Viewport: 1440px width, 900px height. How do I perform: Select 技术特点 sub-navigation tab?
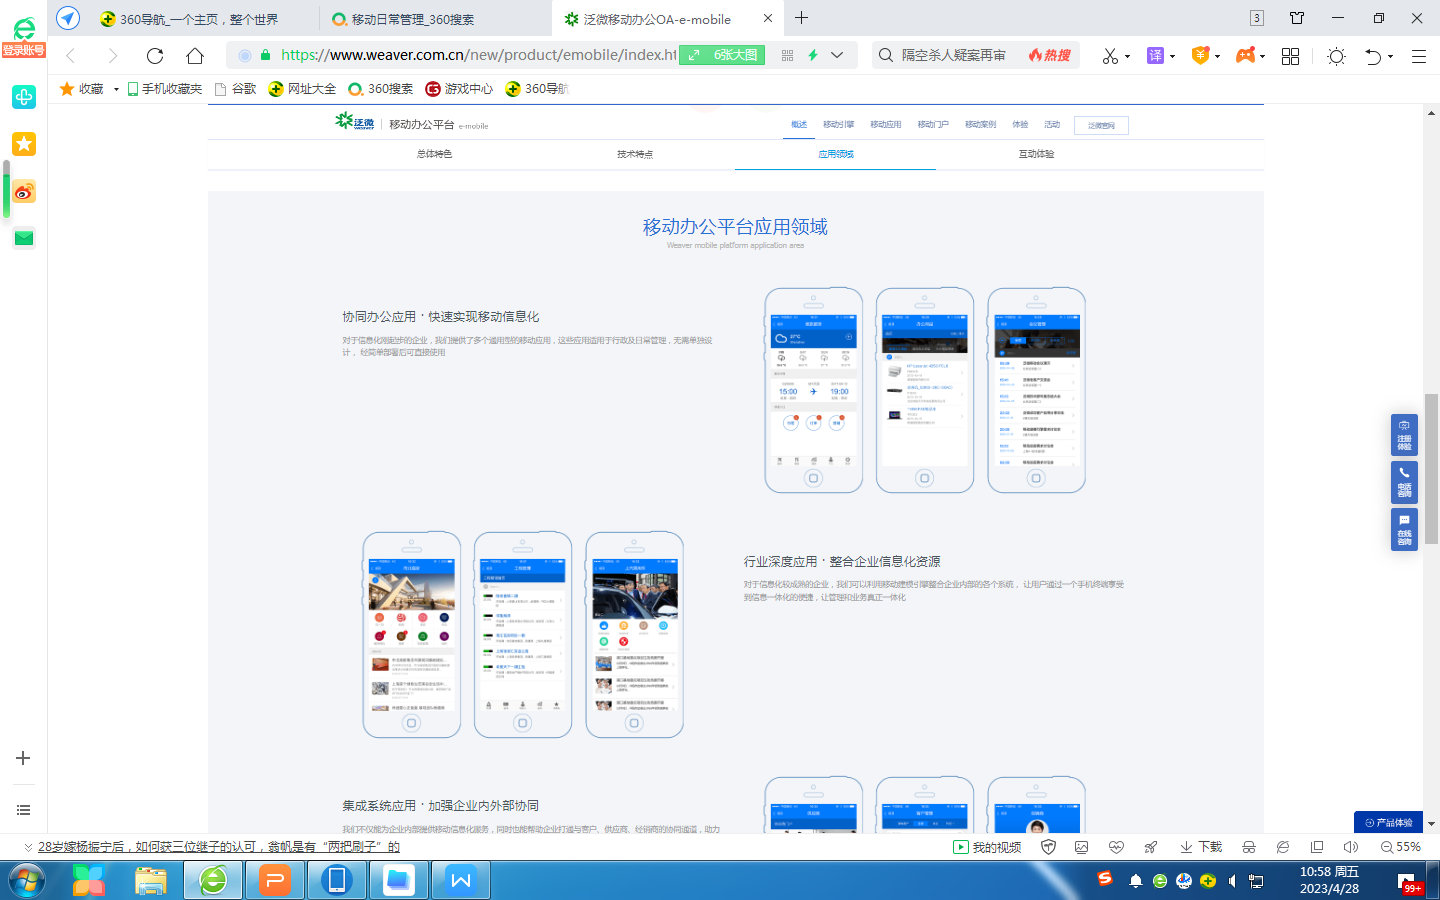point(635,154)
